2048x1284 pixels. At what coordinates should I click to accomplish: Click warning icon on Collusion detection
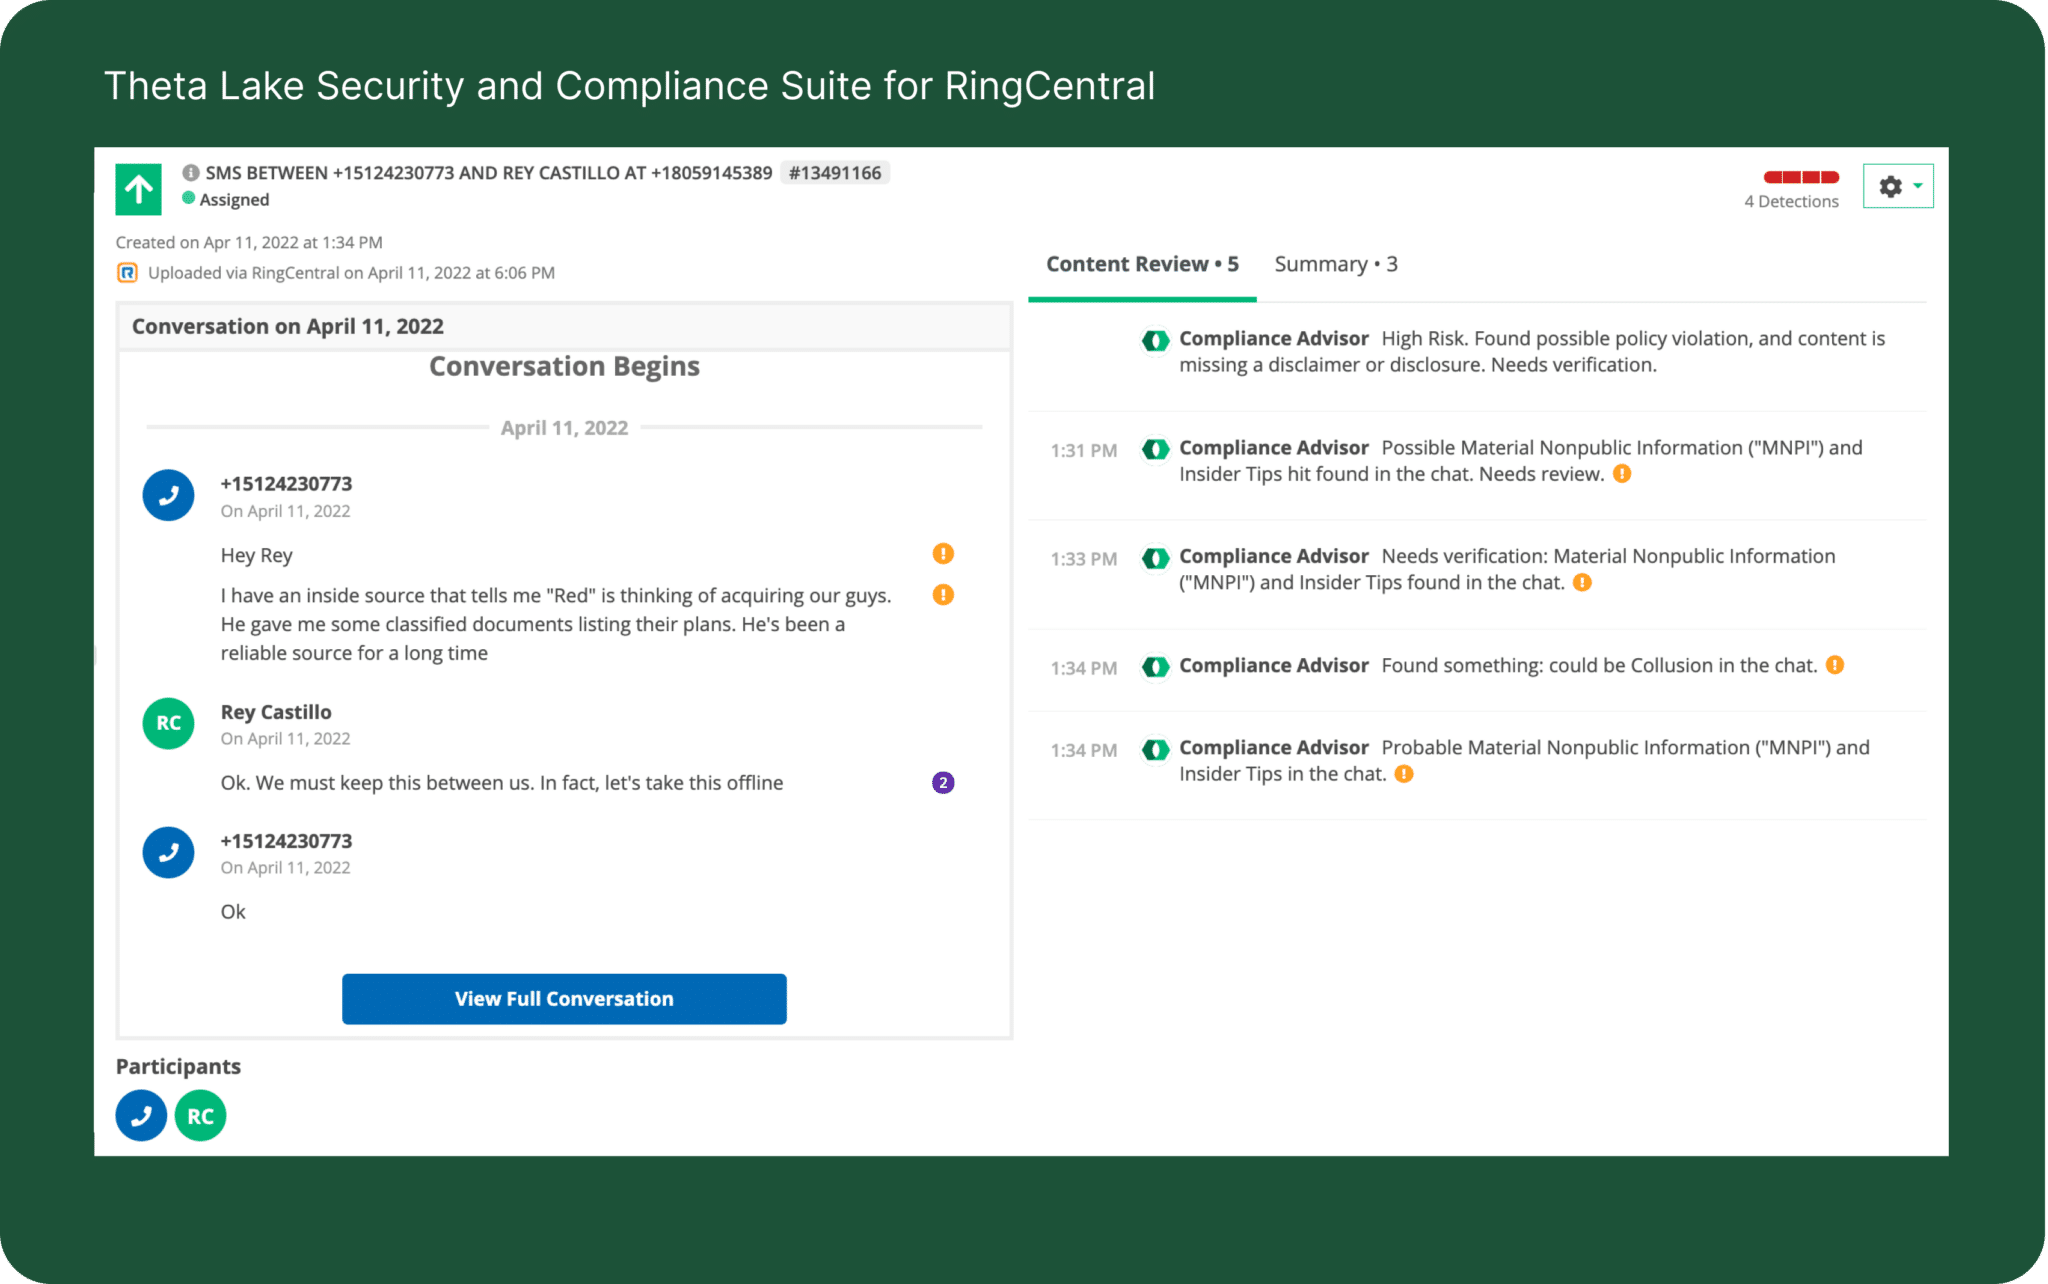(x=1835, y=665)
